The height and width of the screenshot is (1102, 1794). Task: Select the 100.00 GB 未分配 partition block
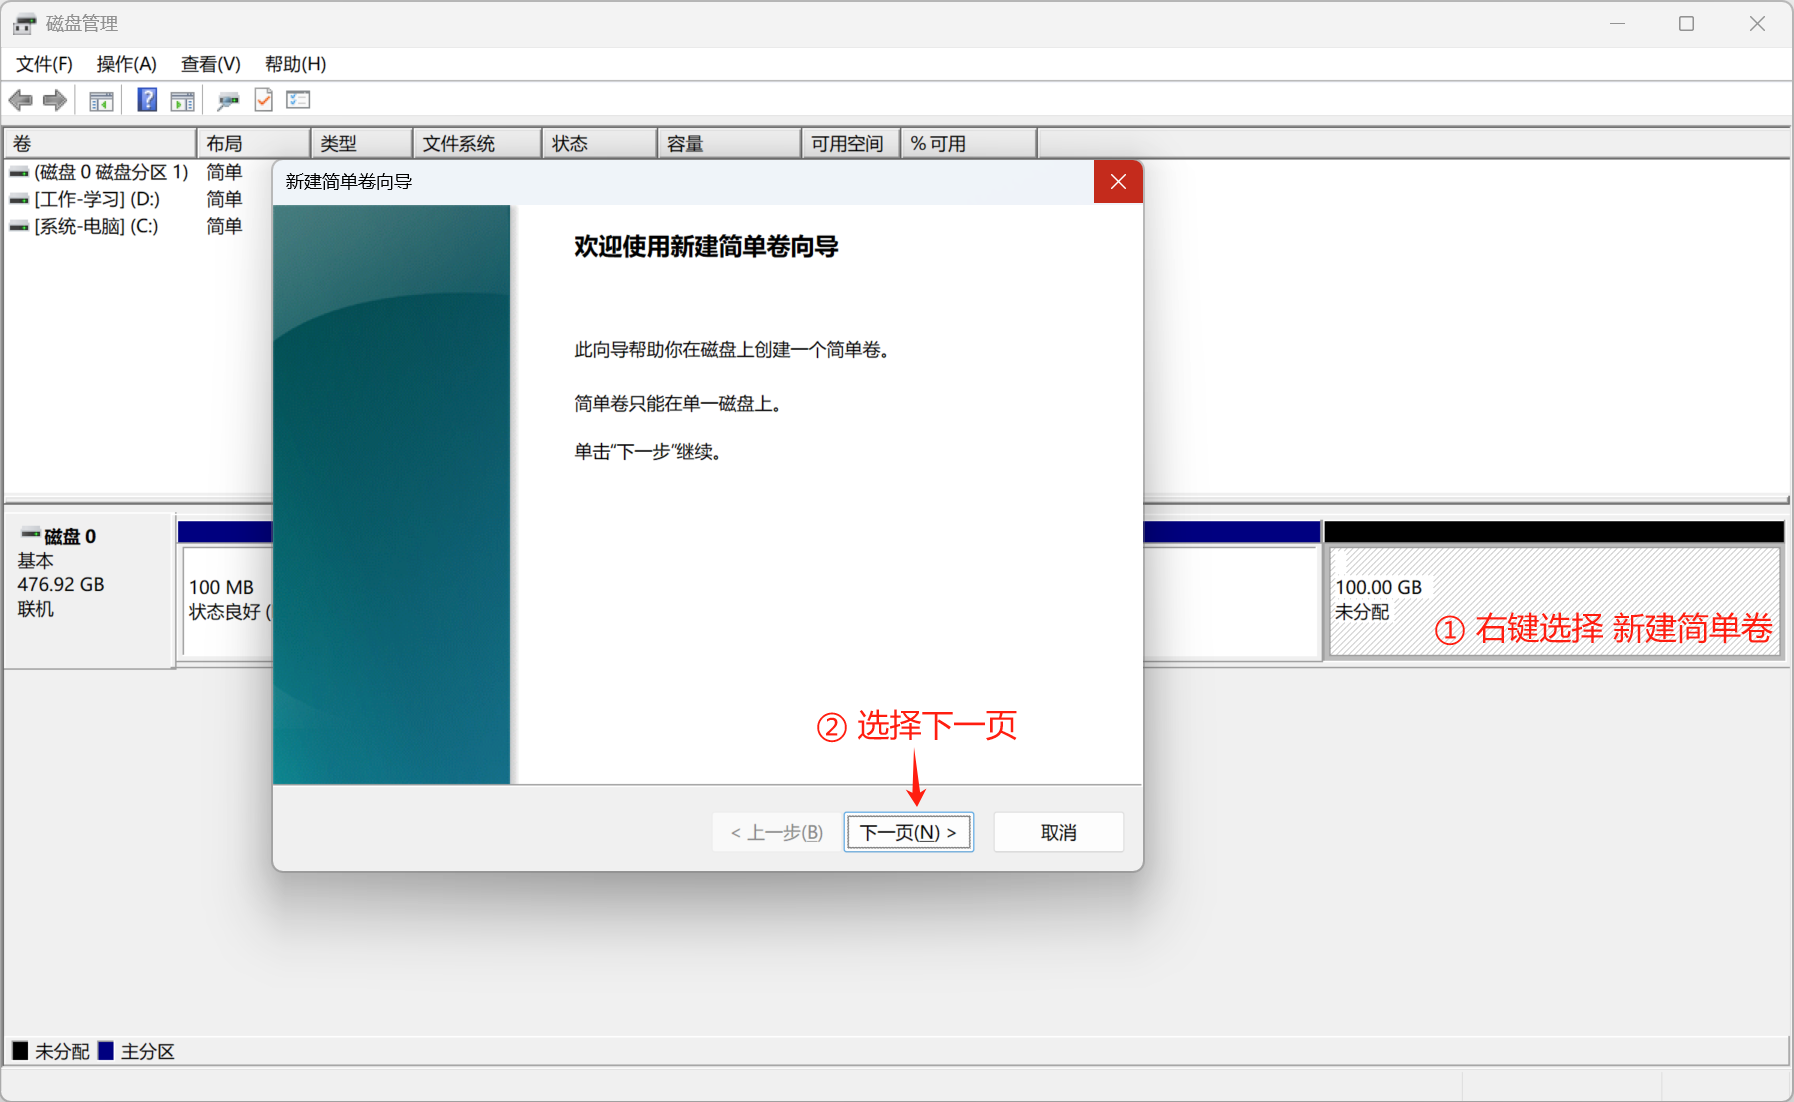1554,600
